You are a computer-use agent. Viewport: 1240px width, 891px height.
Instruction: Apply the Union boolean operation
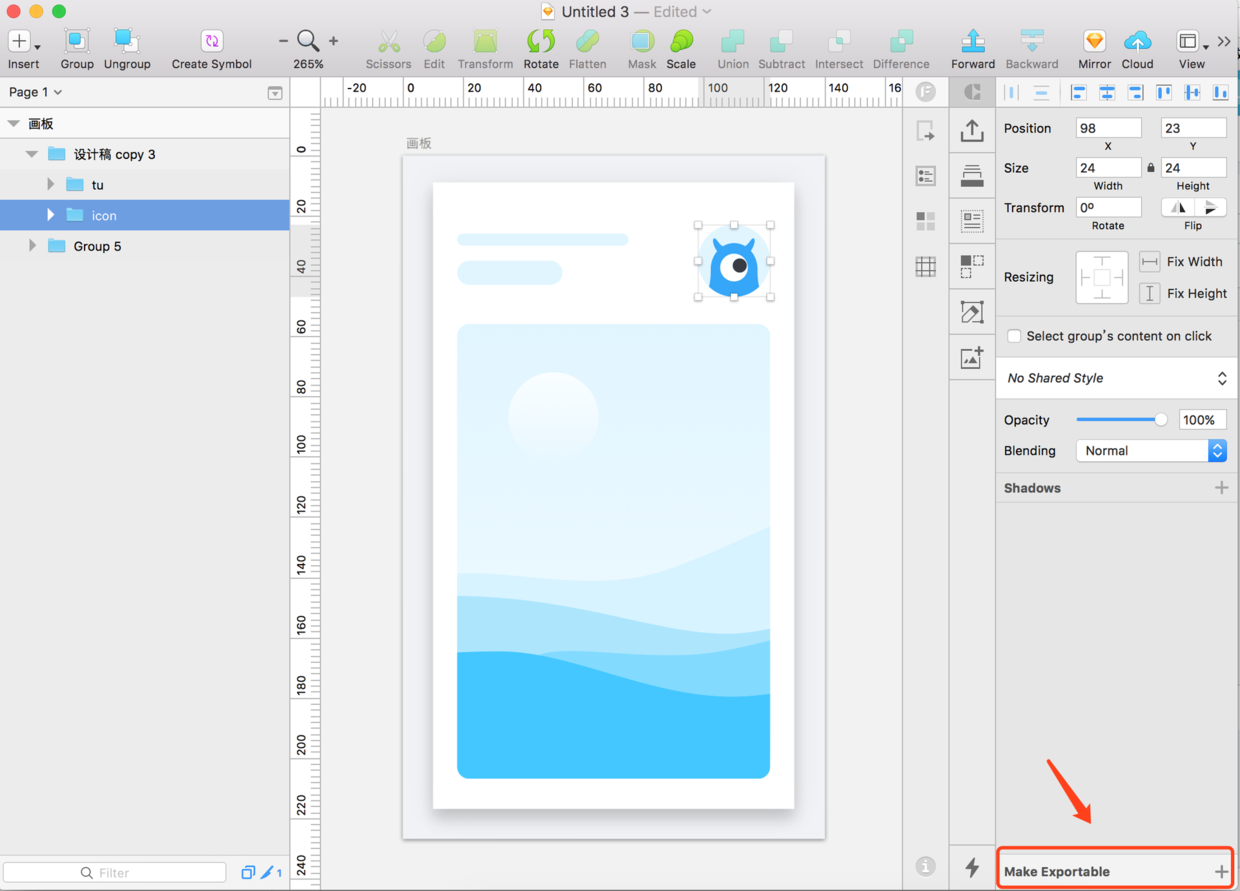point(732,42)
